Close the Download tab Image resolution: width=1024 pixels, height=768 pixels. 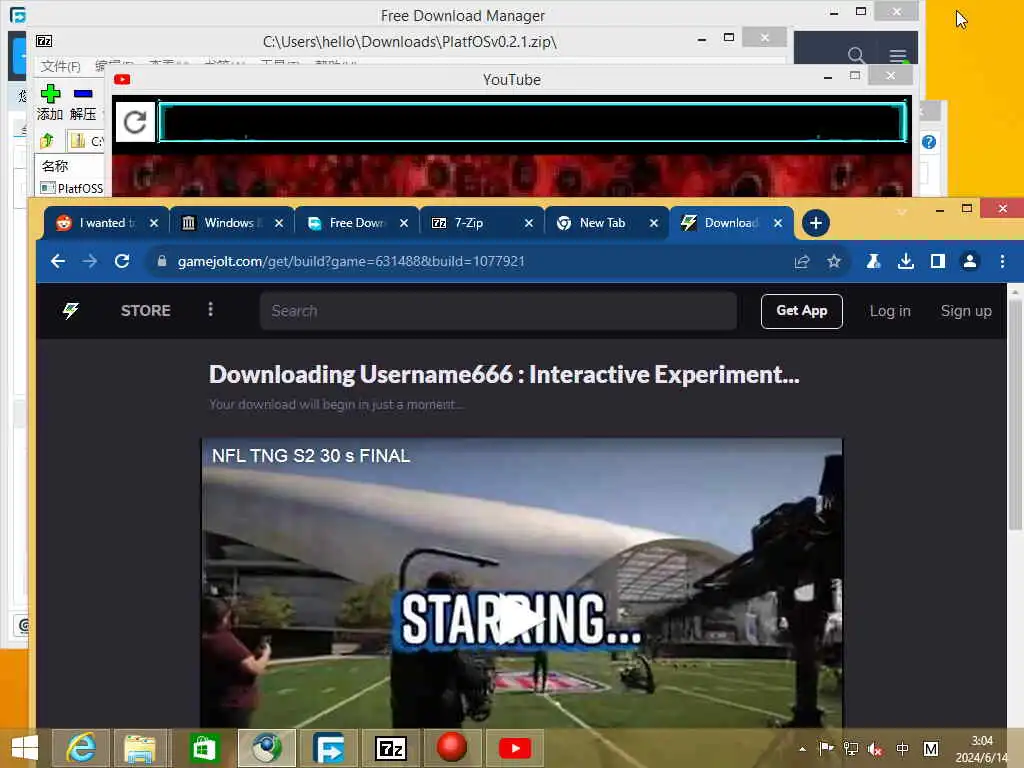(778, 223)
